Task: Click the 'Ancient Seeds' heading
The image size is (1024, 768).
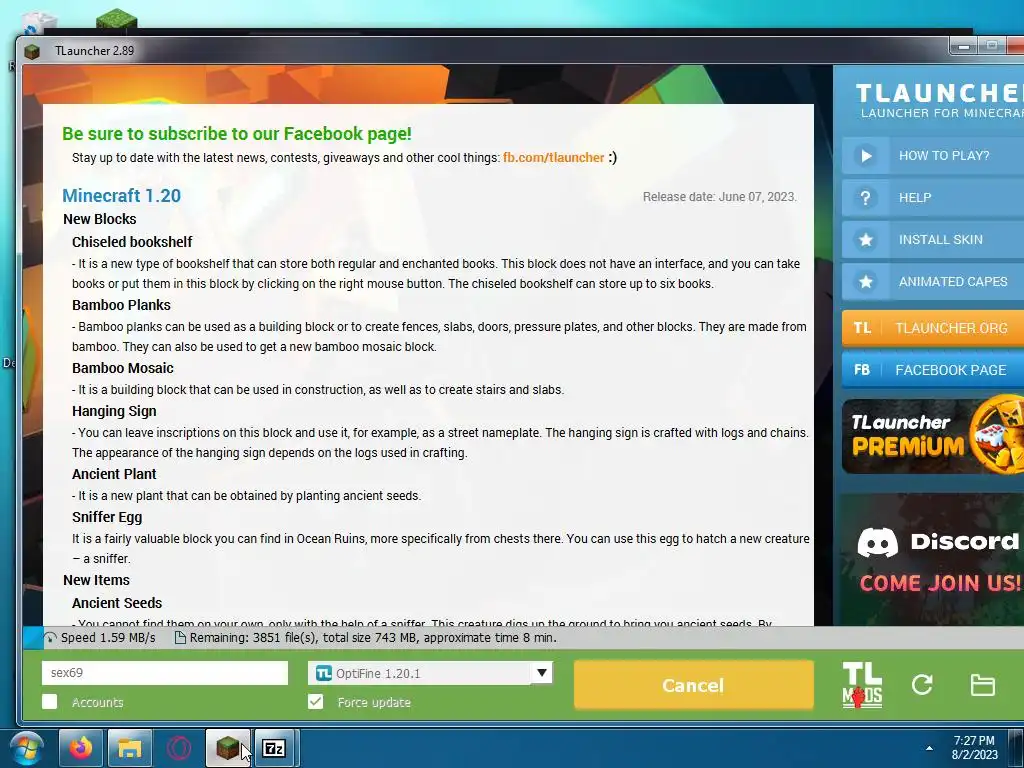Action: (117, 603)
